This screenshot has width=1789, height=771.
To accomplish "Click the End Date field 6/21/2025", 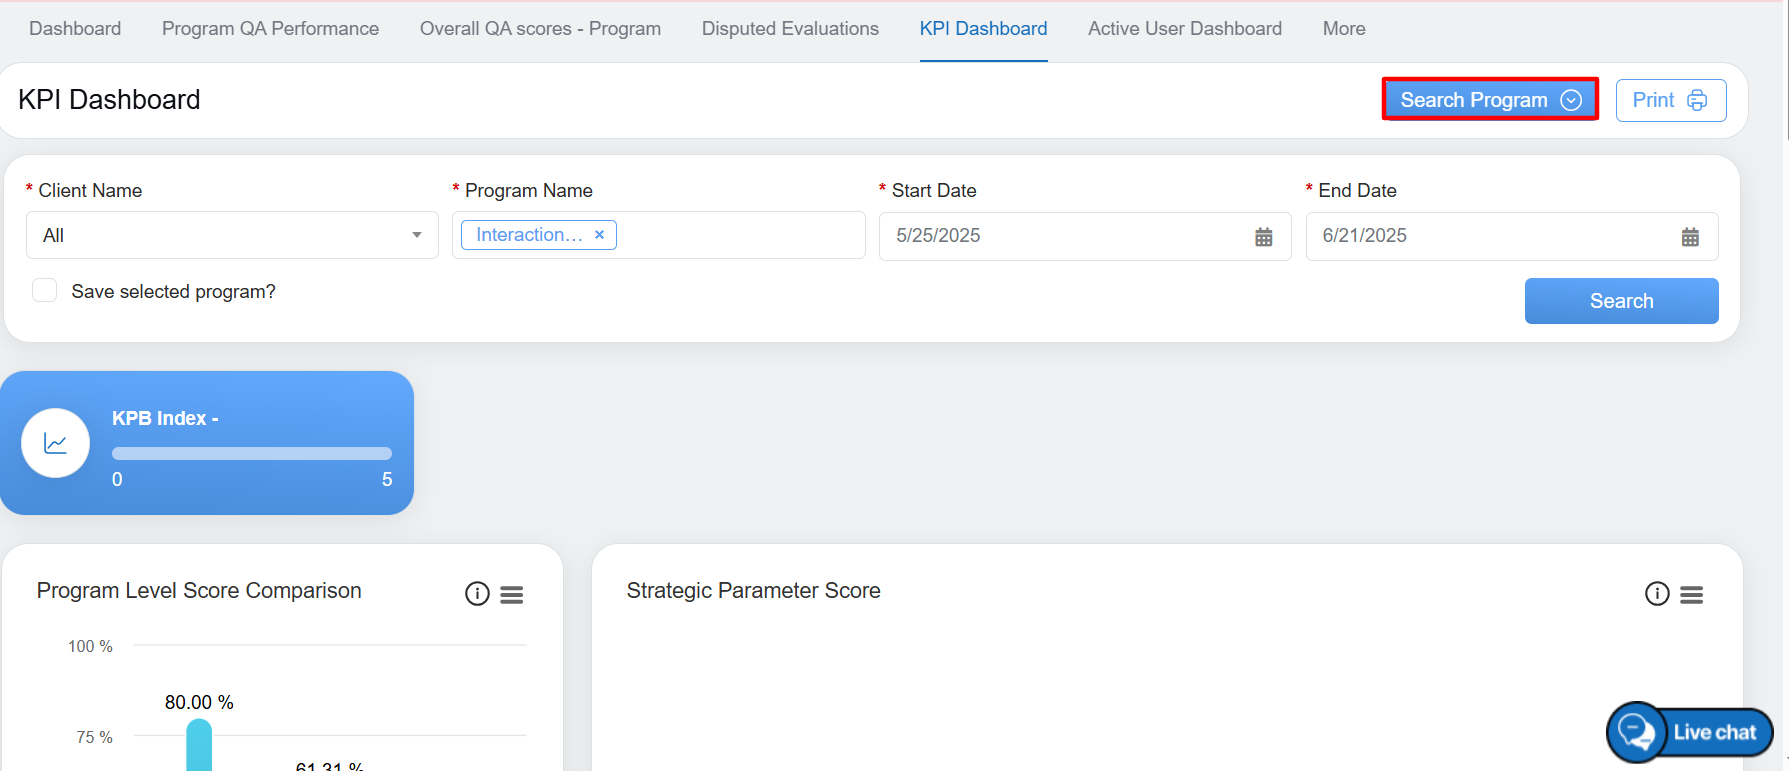I will coord(1512,236).
